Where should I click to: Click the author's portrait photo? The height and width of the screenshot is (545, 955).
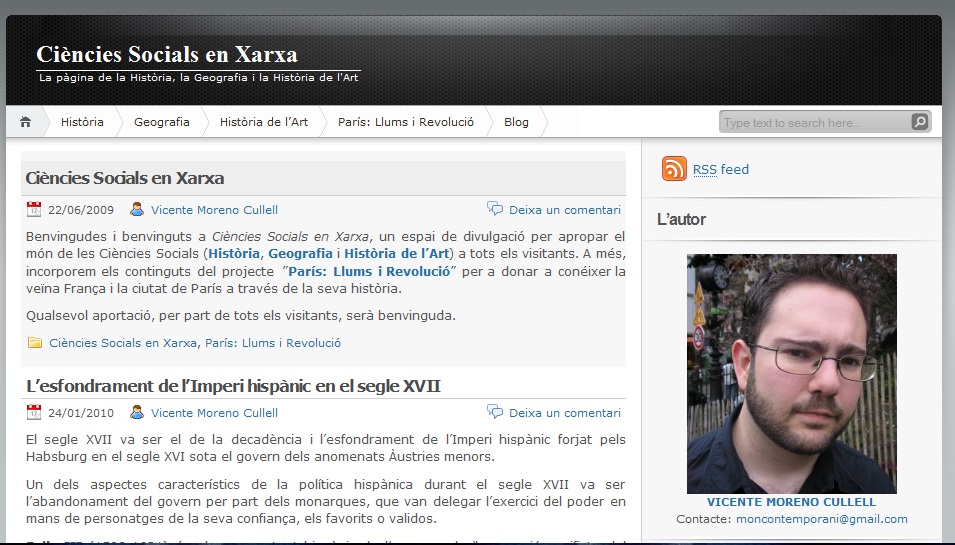tap(791, 373)
